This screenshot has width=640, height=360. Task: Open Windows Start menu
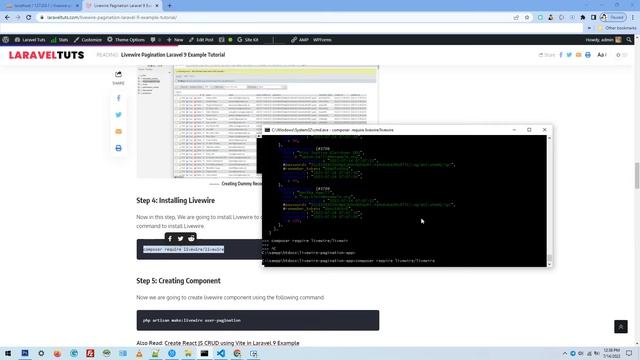click(x=8, y=353)
